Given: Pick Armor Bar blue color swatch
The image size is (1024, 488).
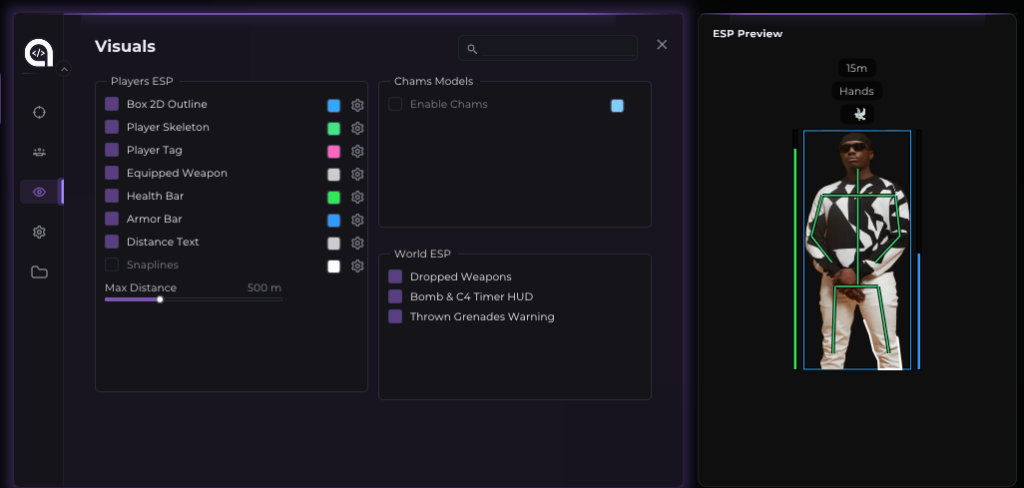Looking at the screenshot, I should 334,220.
